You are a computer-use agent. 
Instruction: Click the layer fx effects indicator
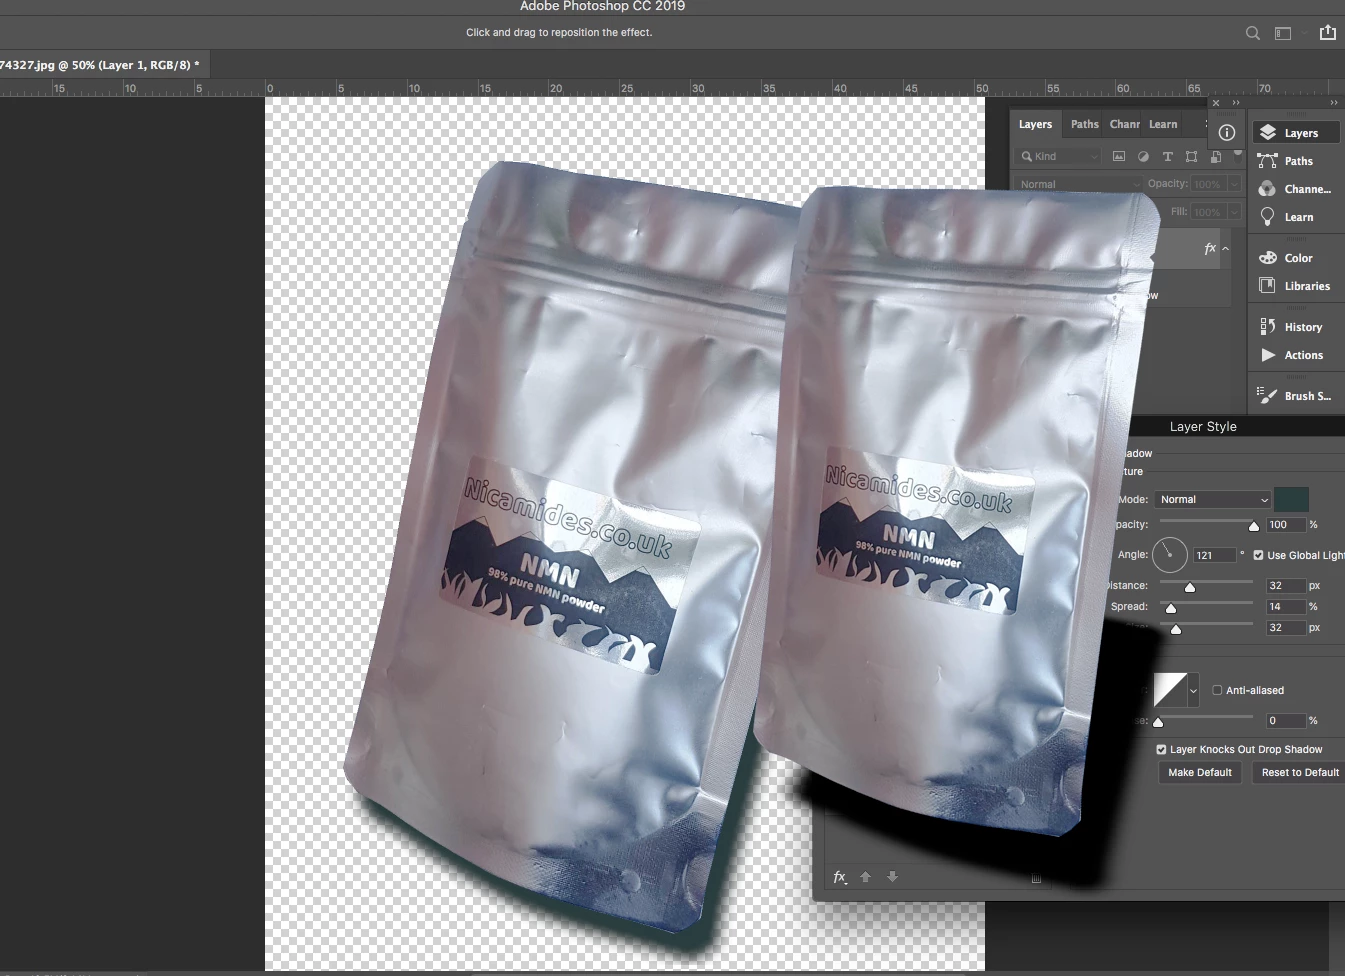point(1210,248)
